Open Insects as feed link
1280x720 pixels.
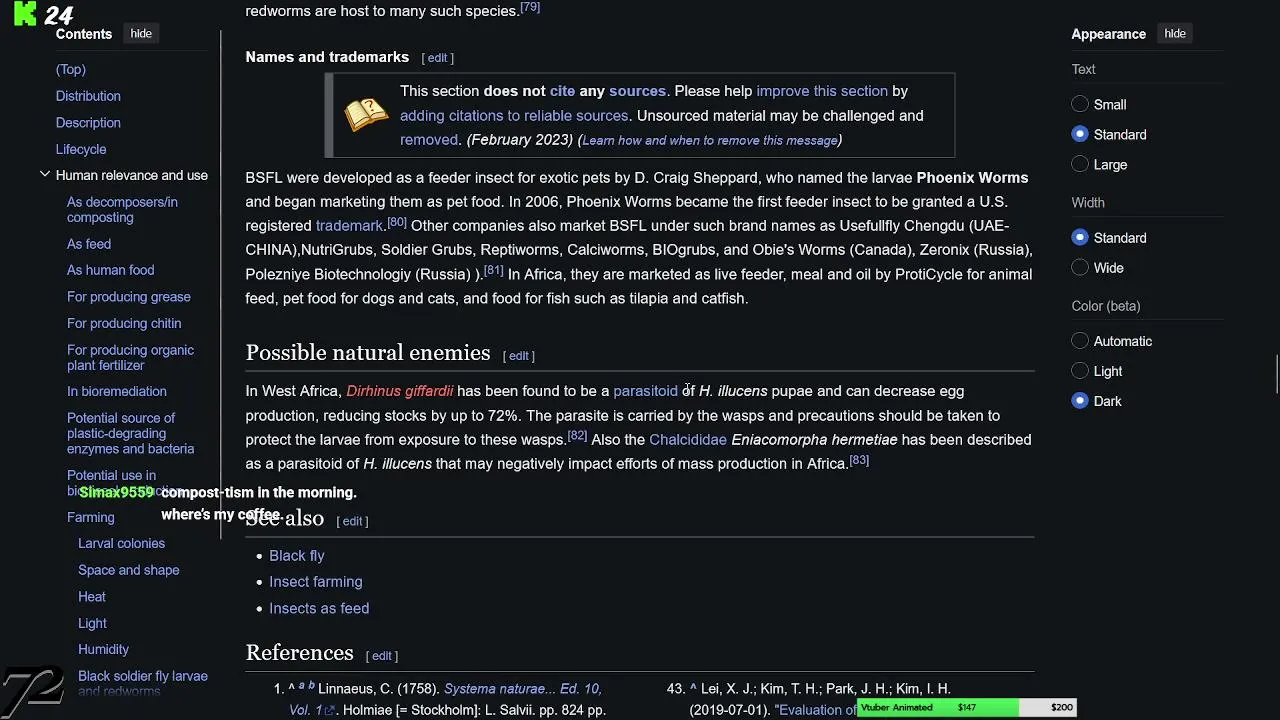coord(319,608)
